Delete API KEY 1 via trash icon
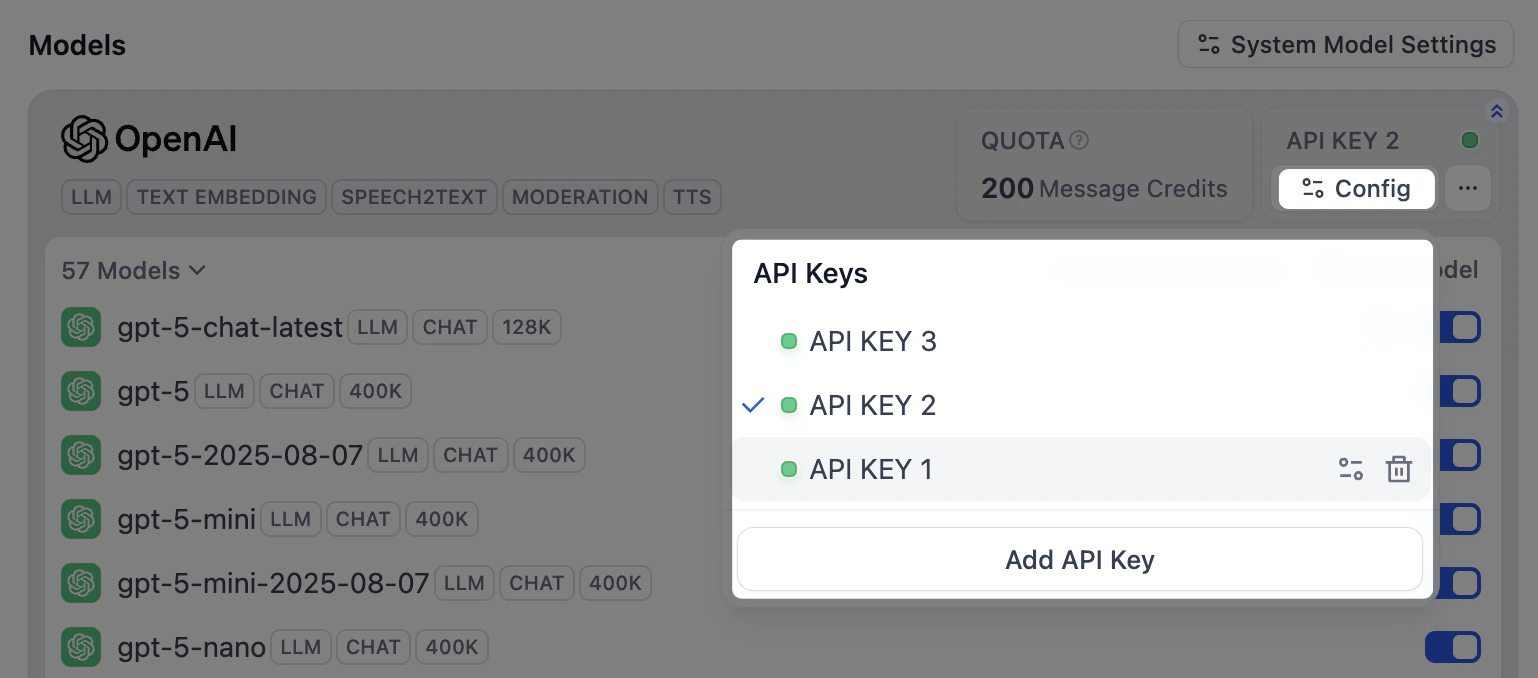 pos(1398,469)
